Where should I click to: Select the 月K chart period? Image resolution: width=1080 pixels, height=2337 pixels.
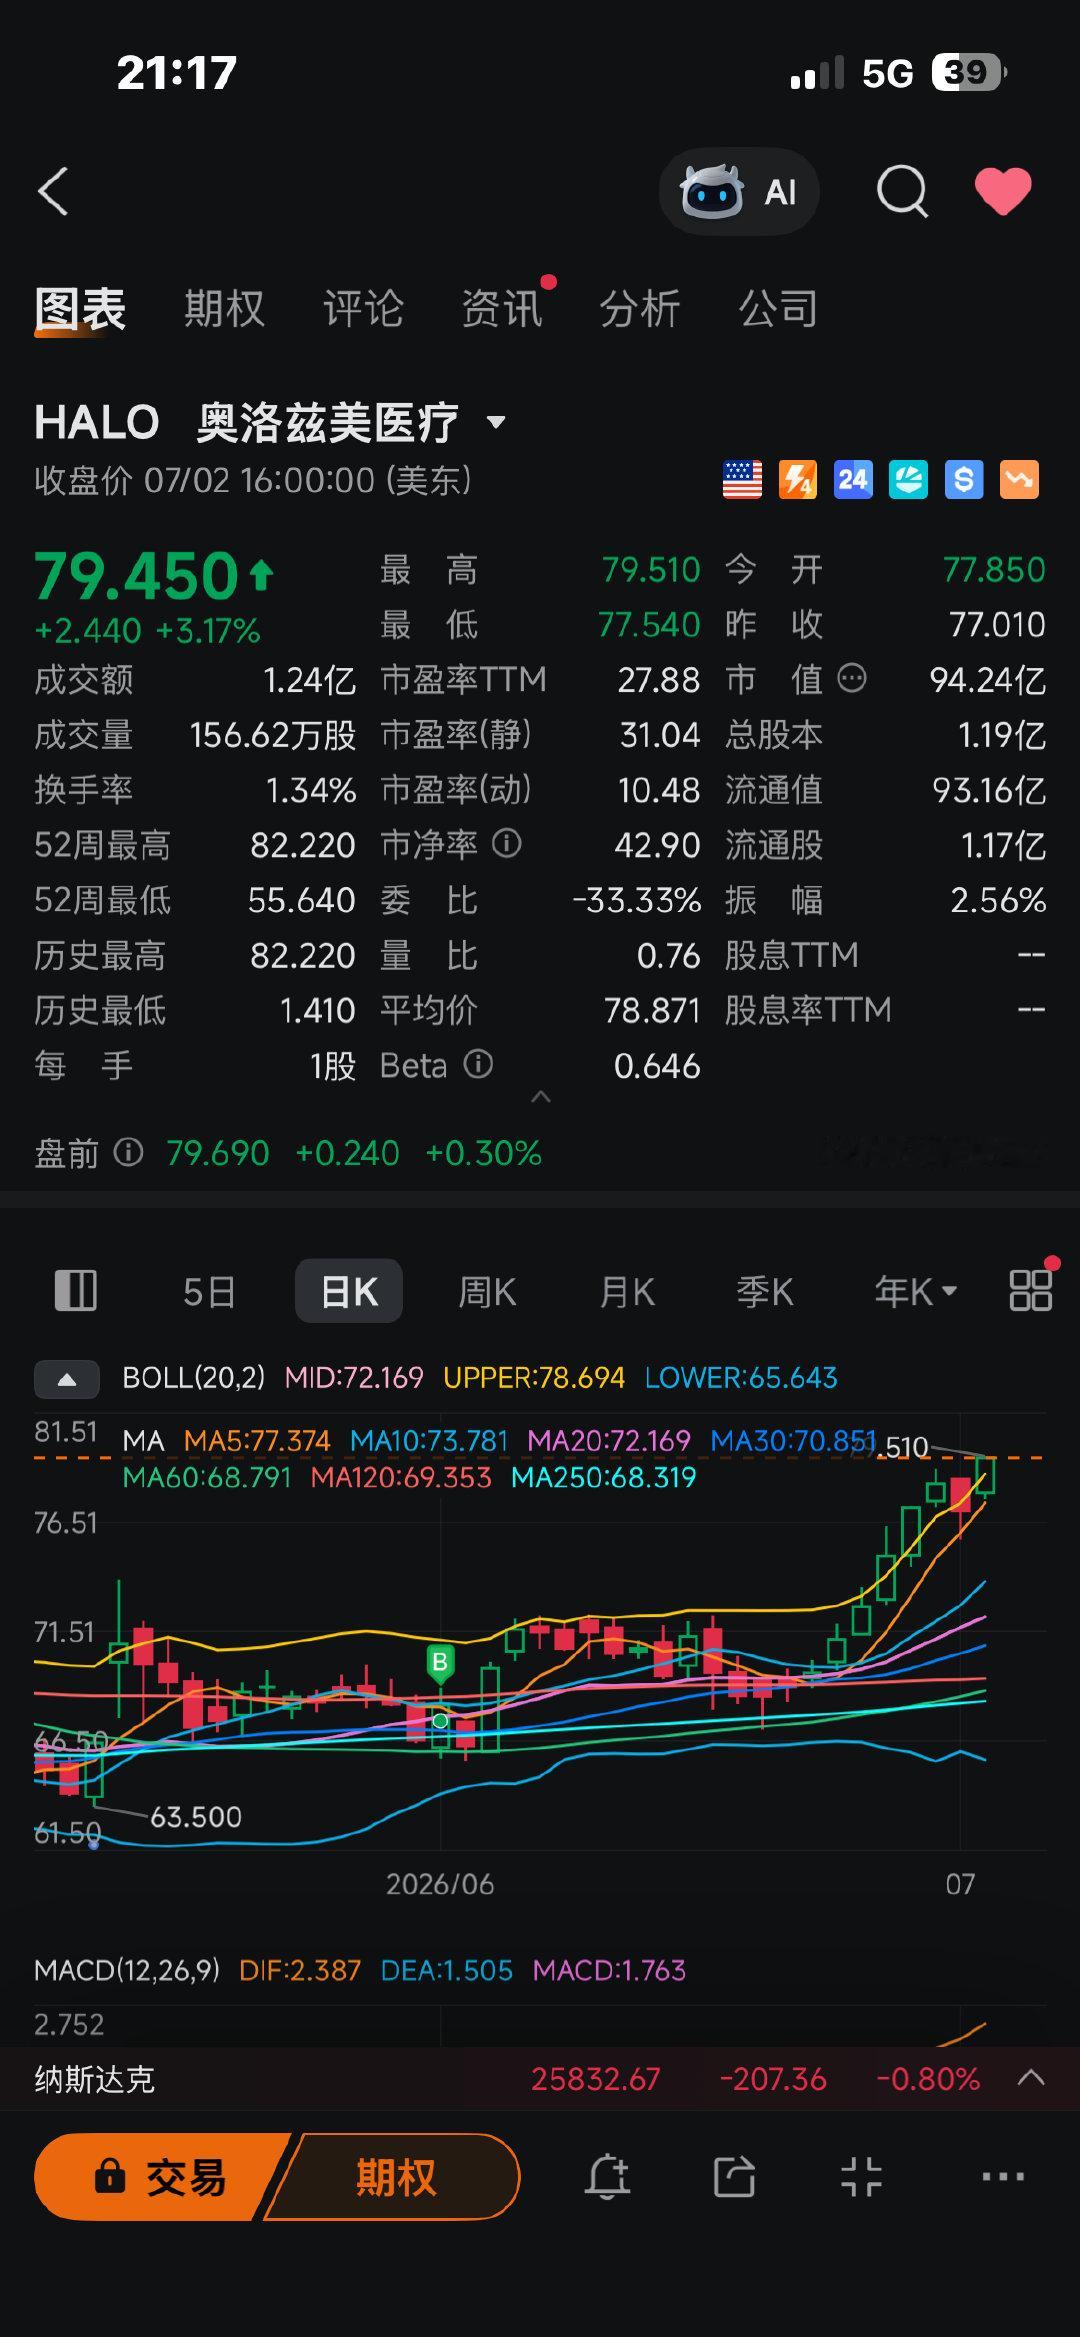click(627, 1292)
